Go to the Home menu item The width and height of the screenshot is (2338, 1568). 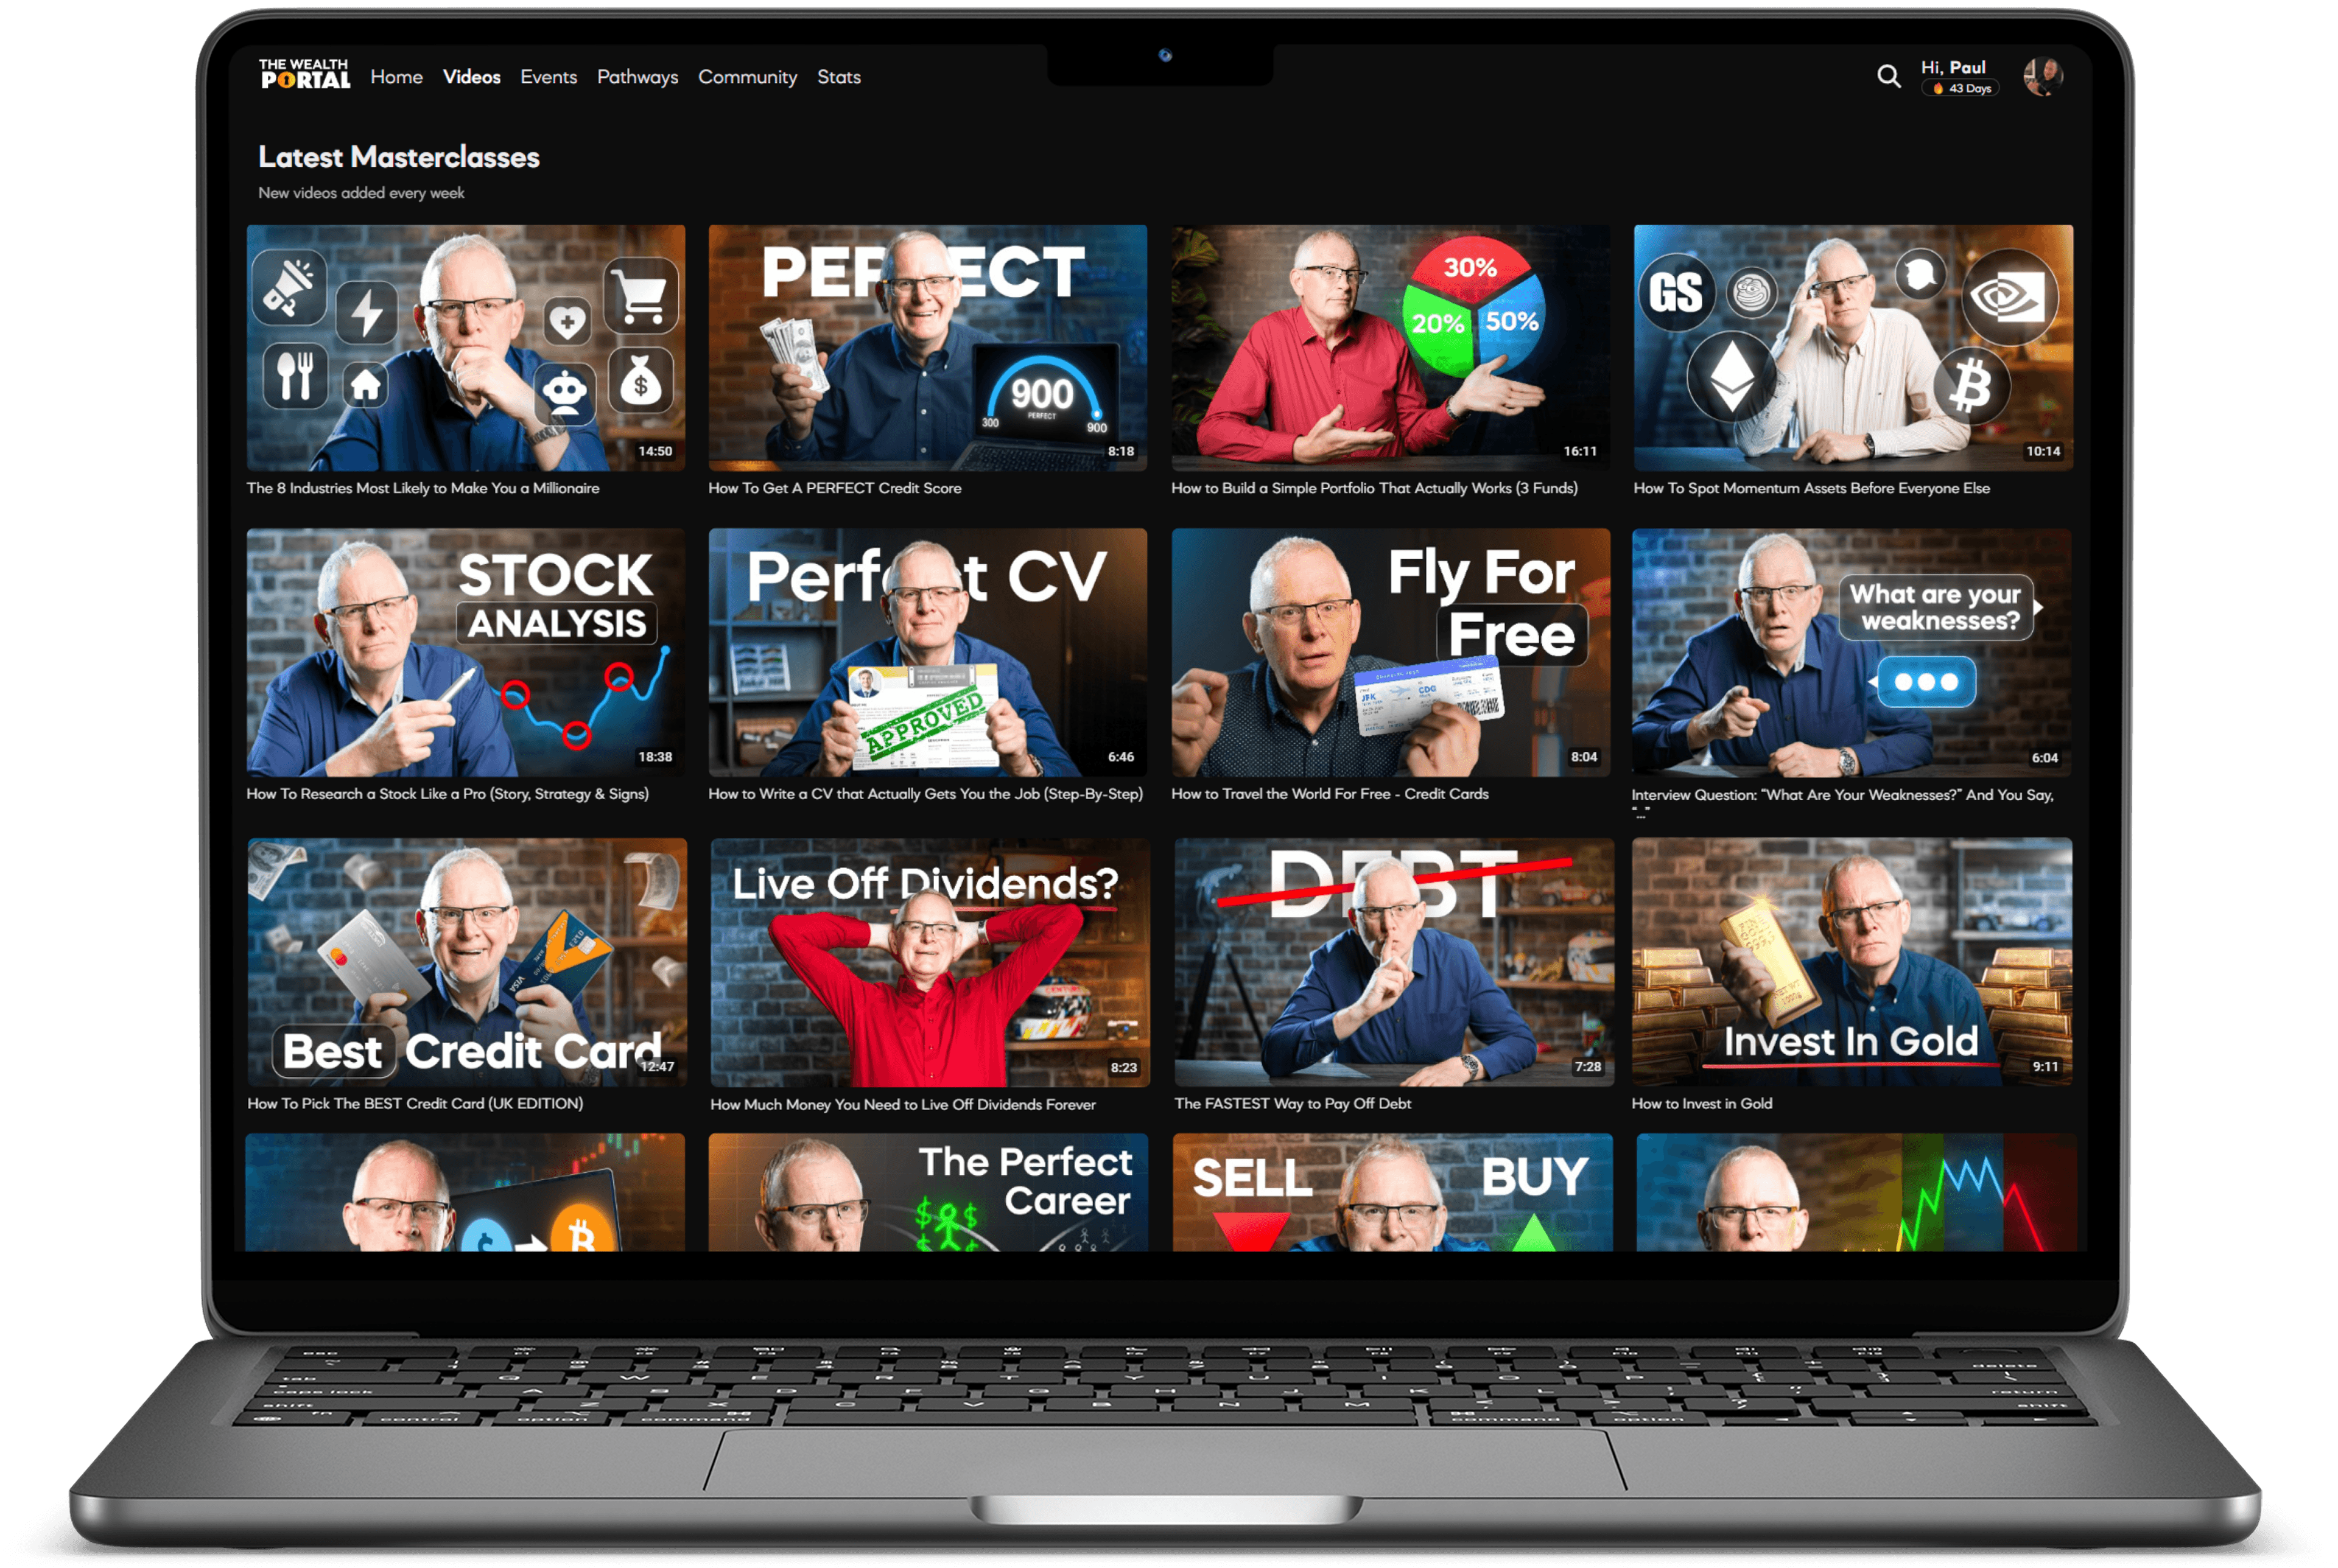(396, 77)
